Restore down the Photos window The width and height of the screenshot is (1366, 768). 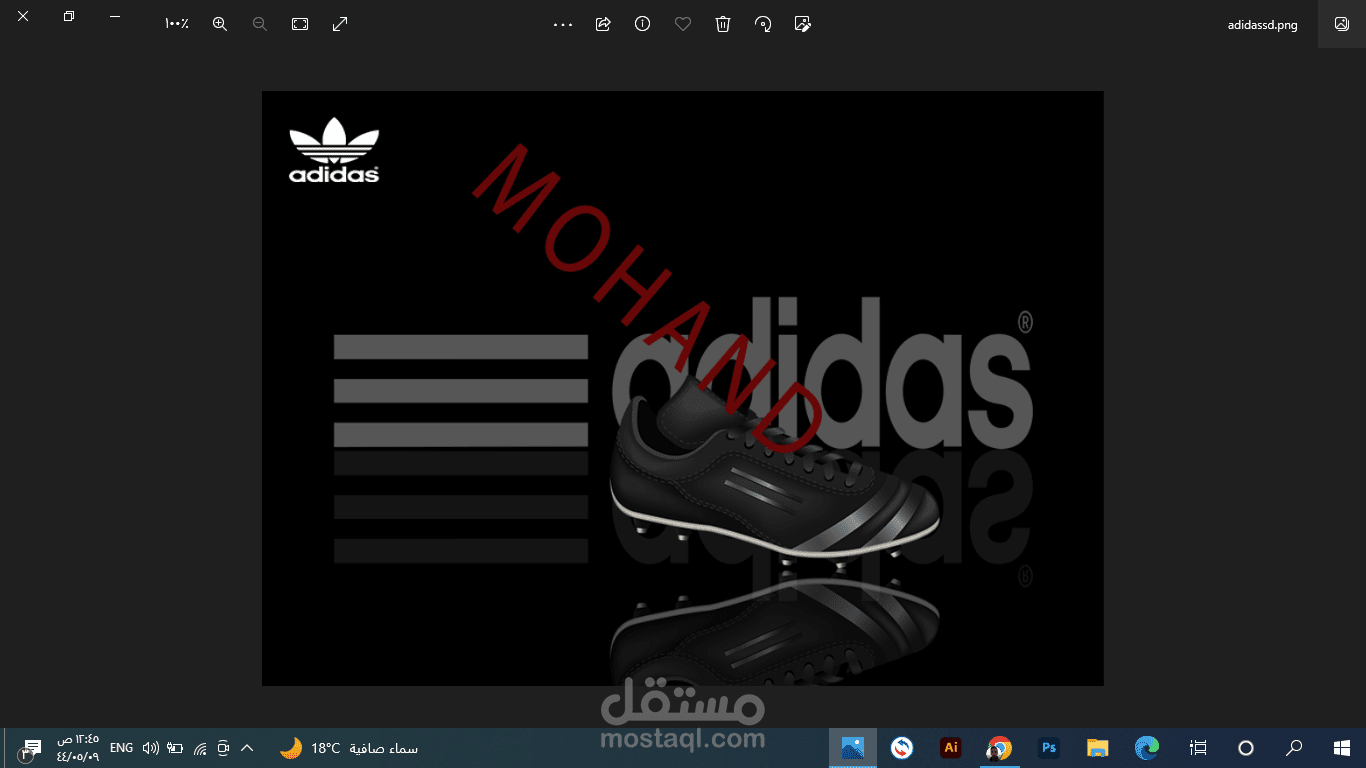pos(69,17)
